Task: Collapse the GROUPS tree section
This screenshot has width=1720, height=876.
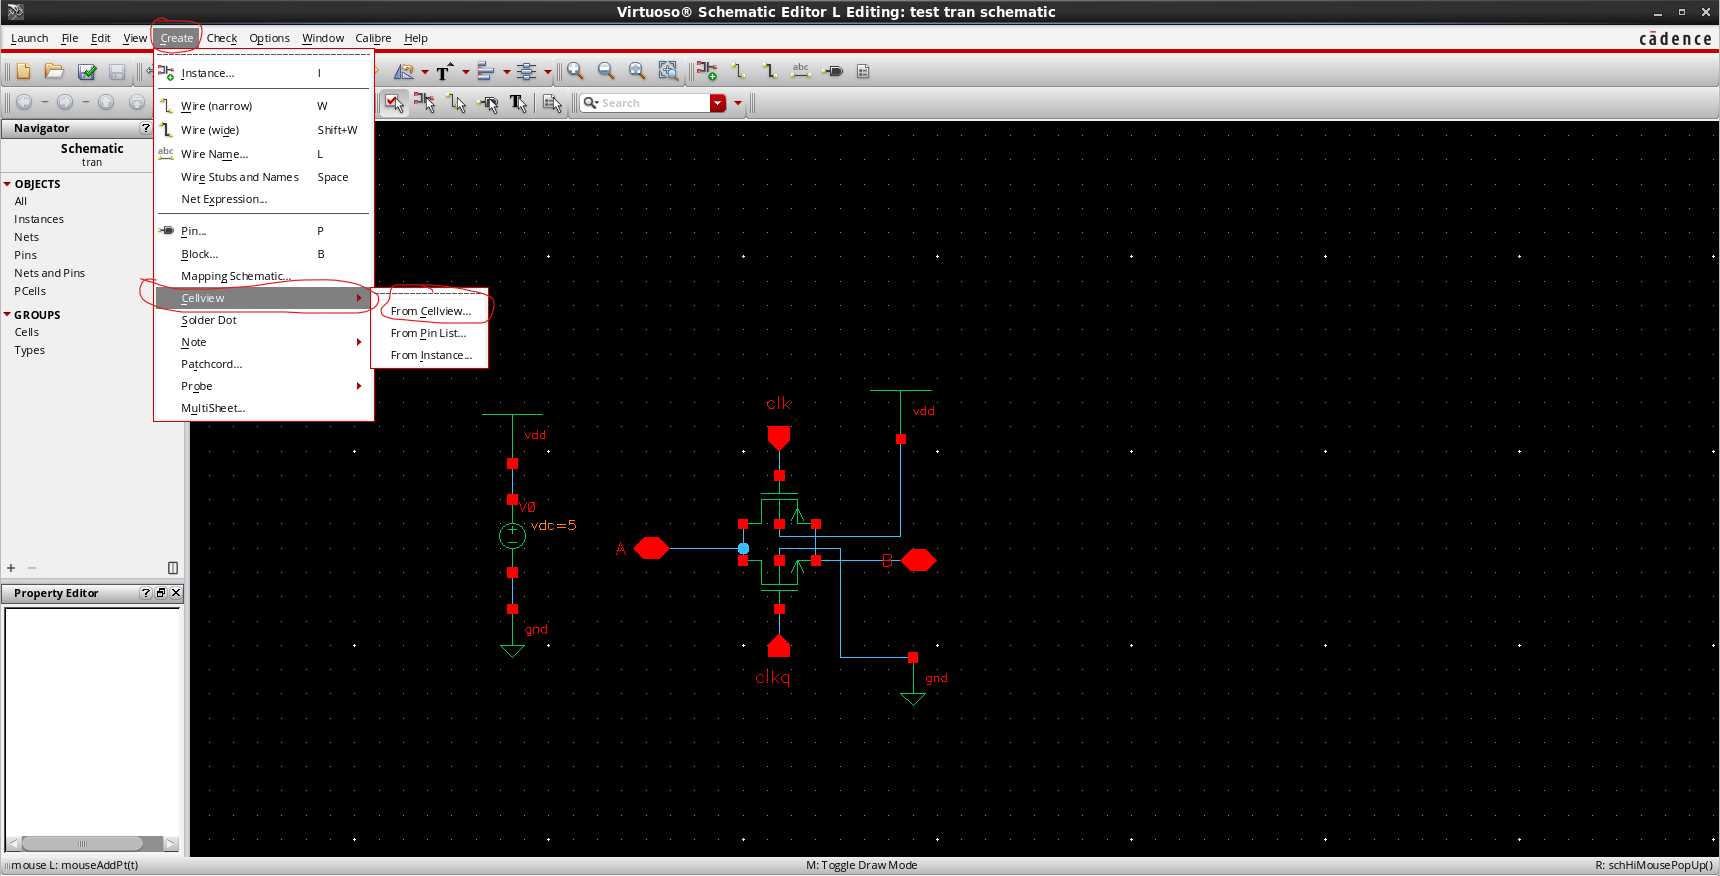Action: coord(8,315)
